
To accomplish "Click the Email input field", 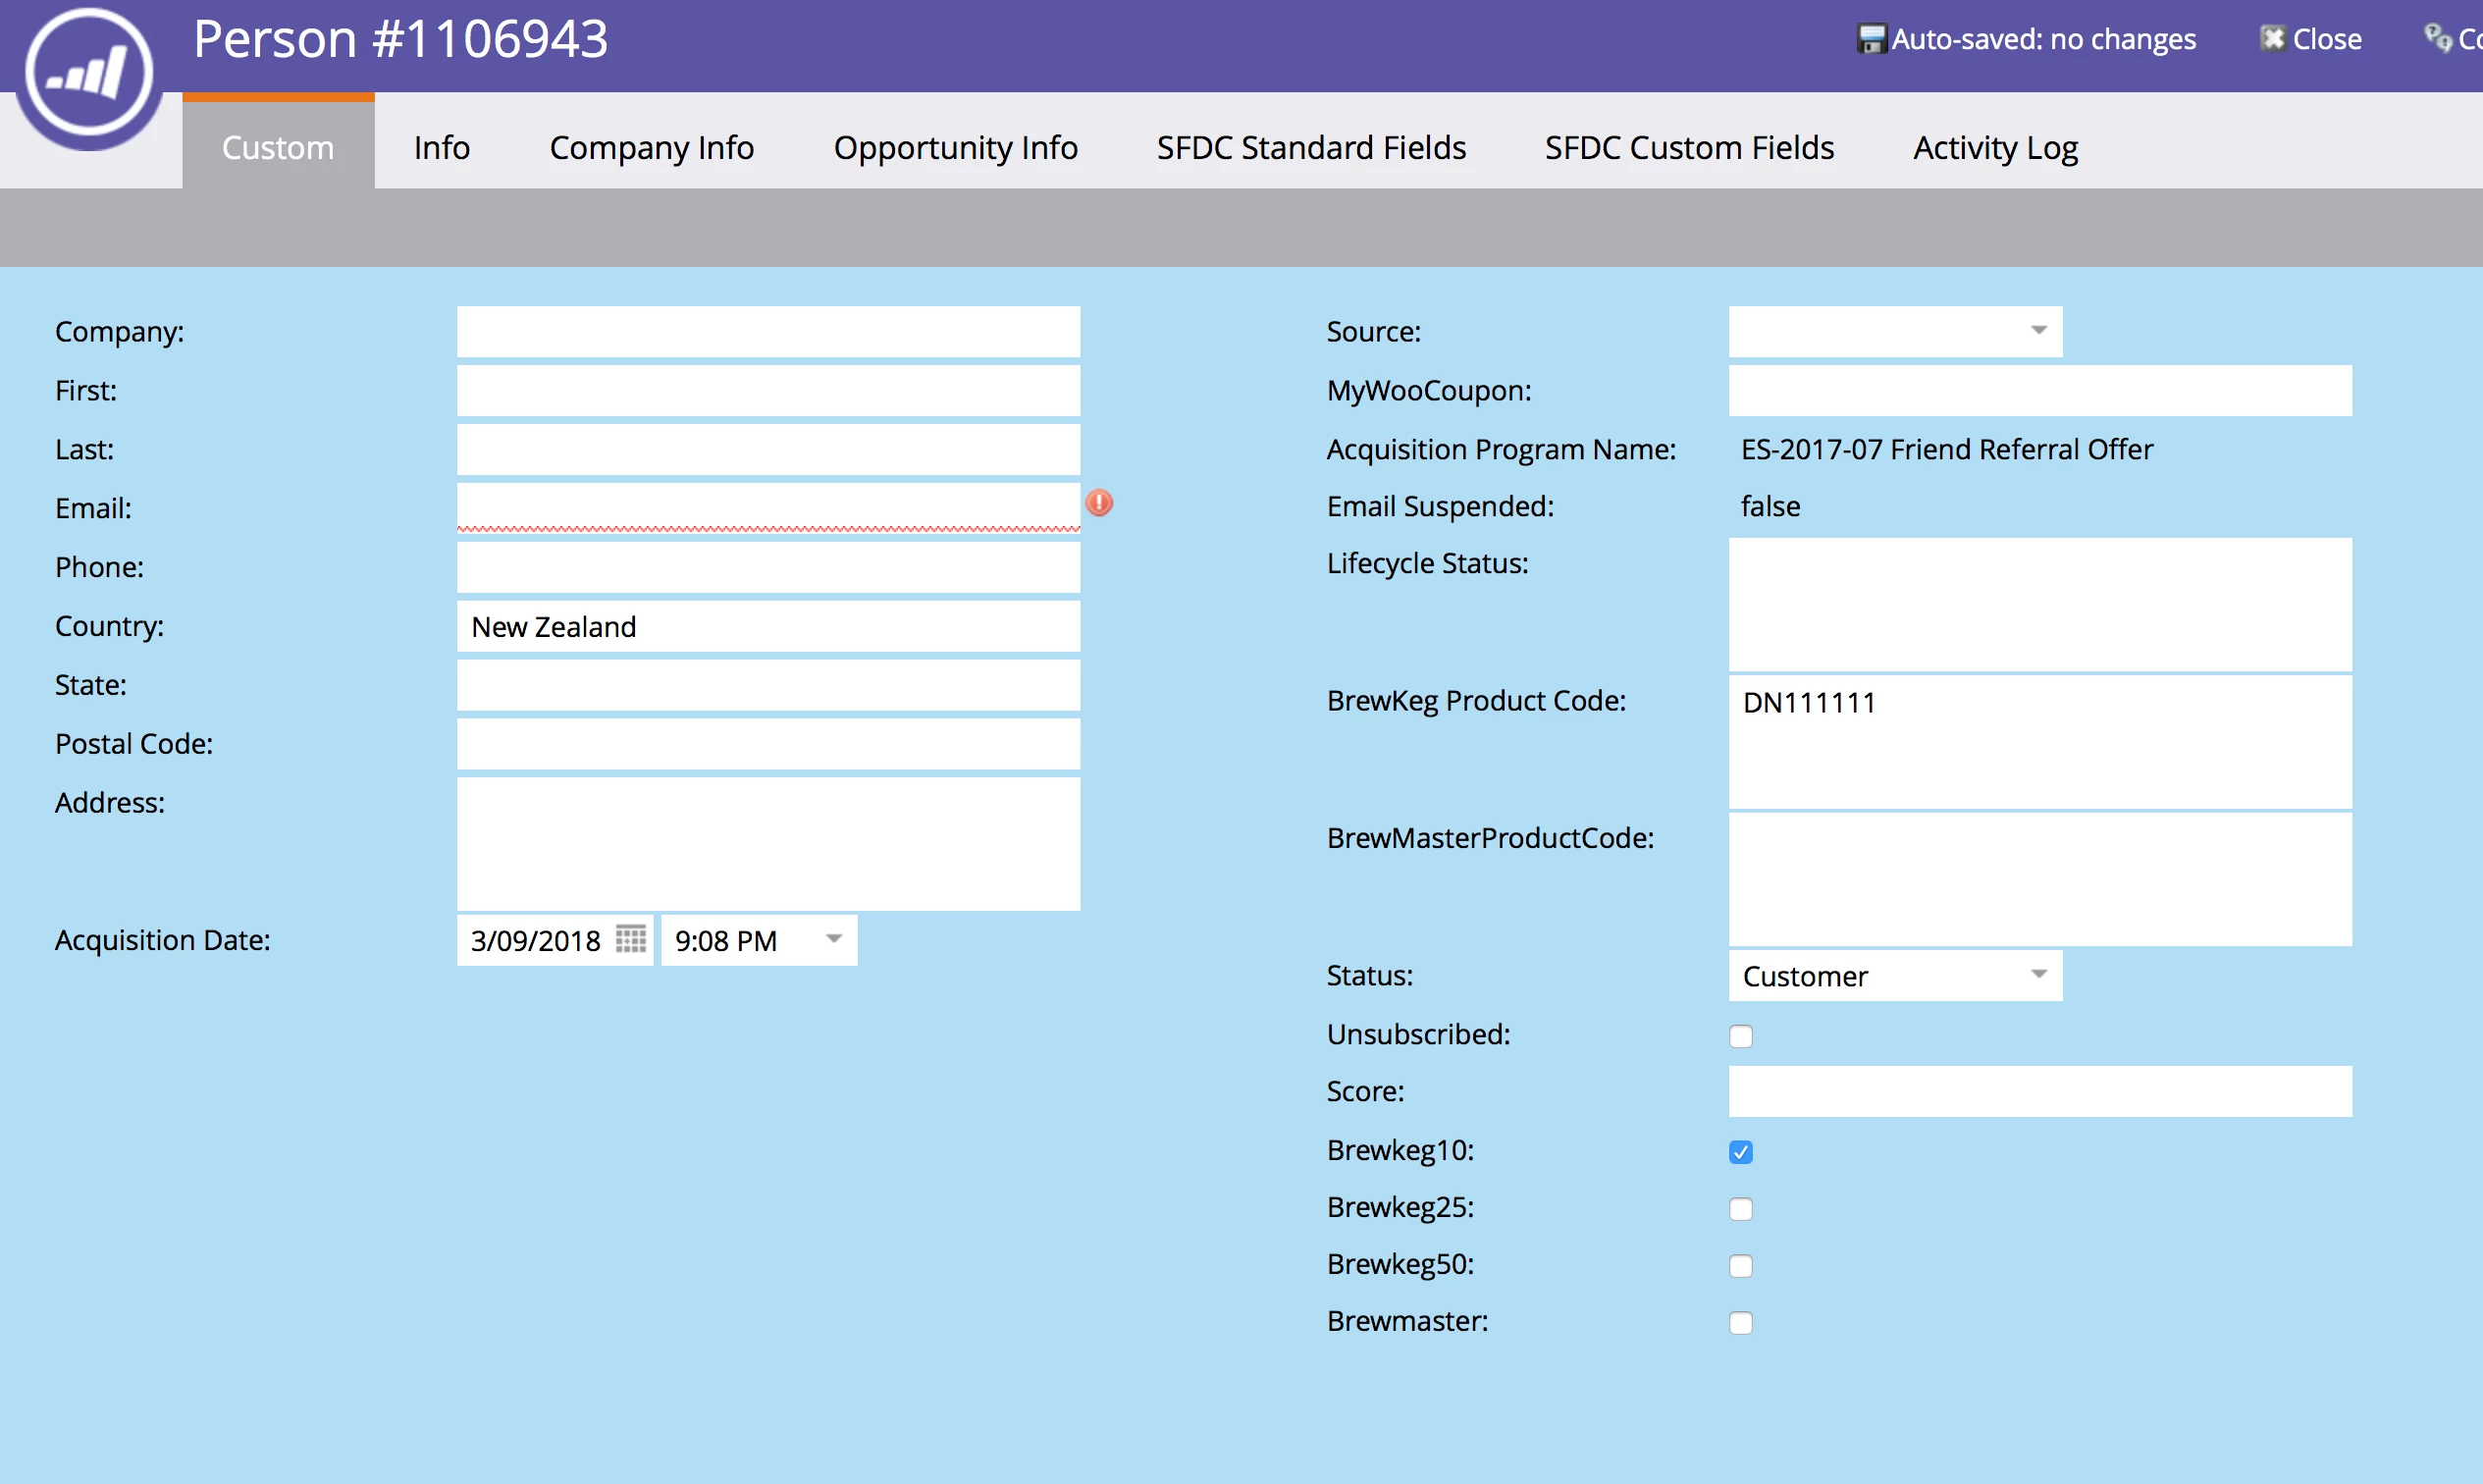I will [768, 508].
